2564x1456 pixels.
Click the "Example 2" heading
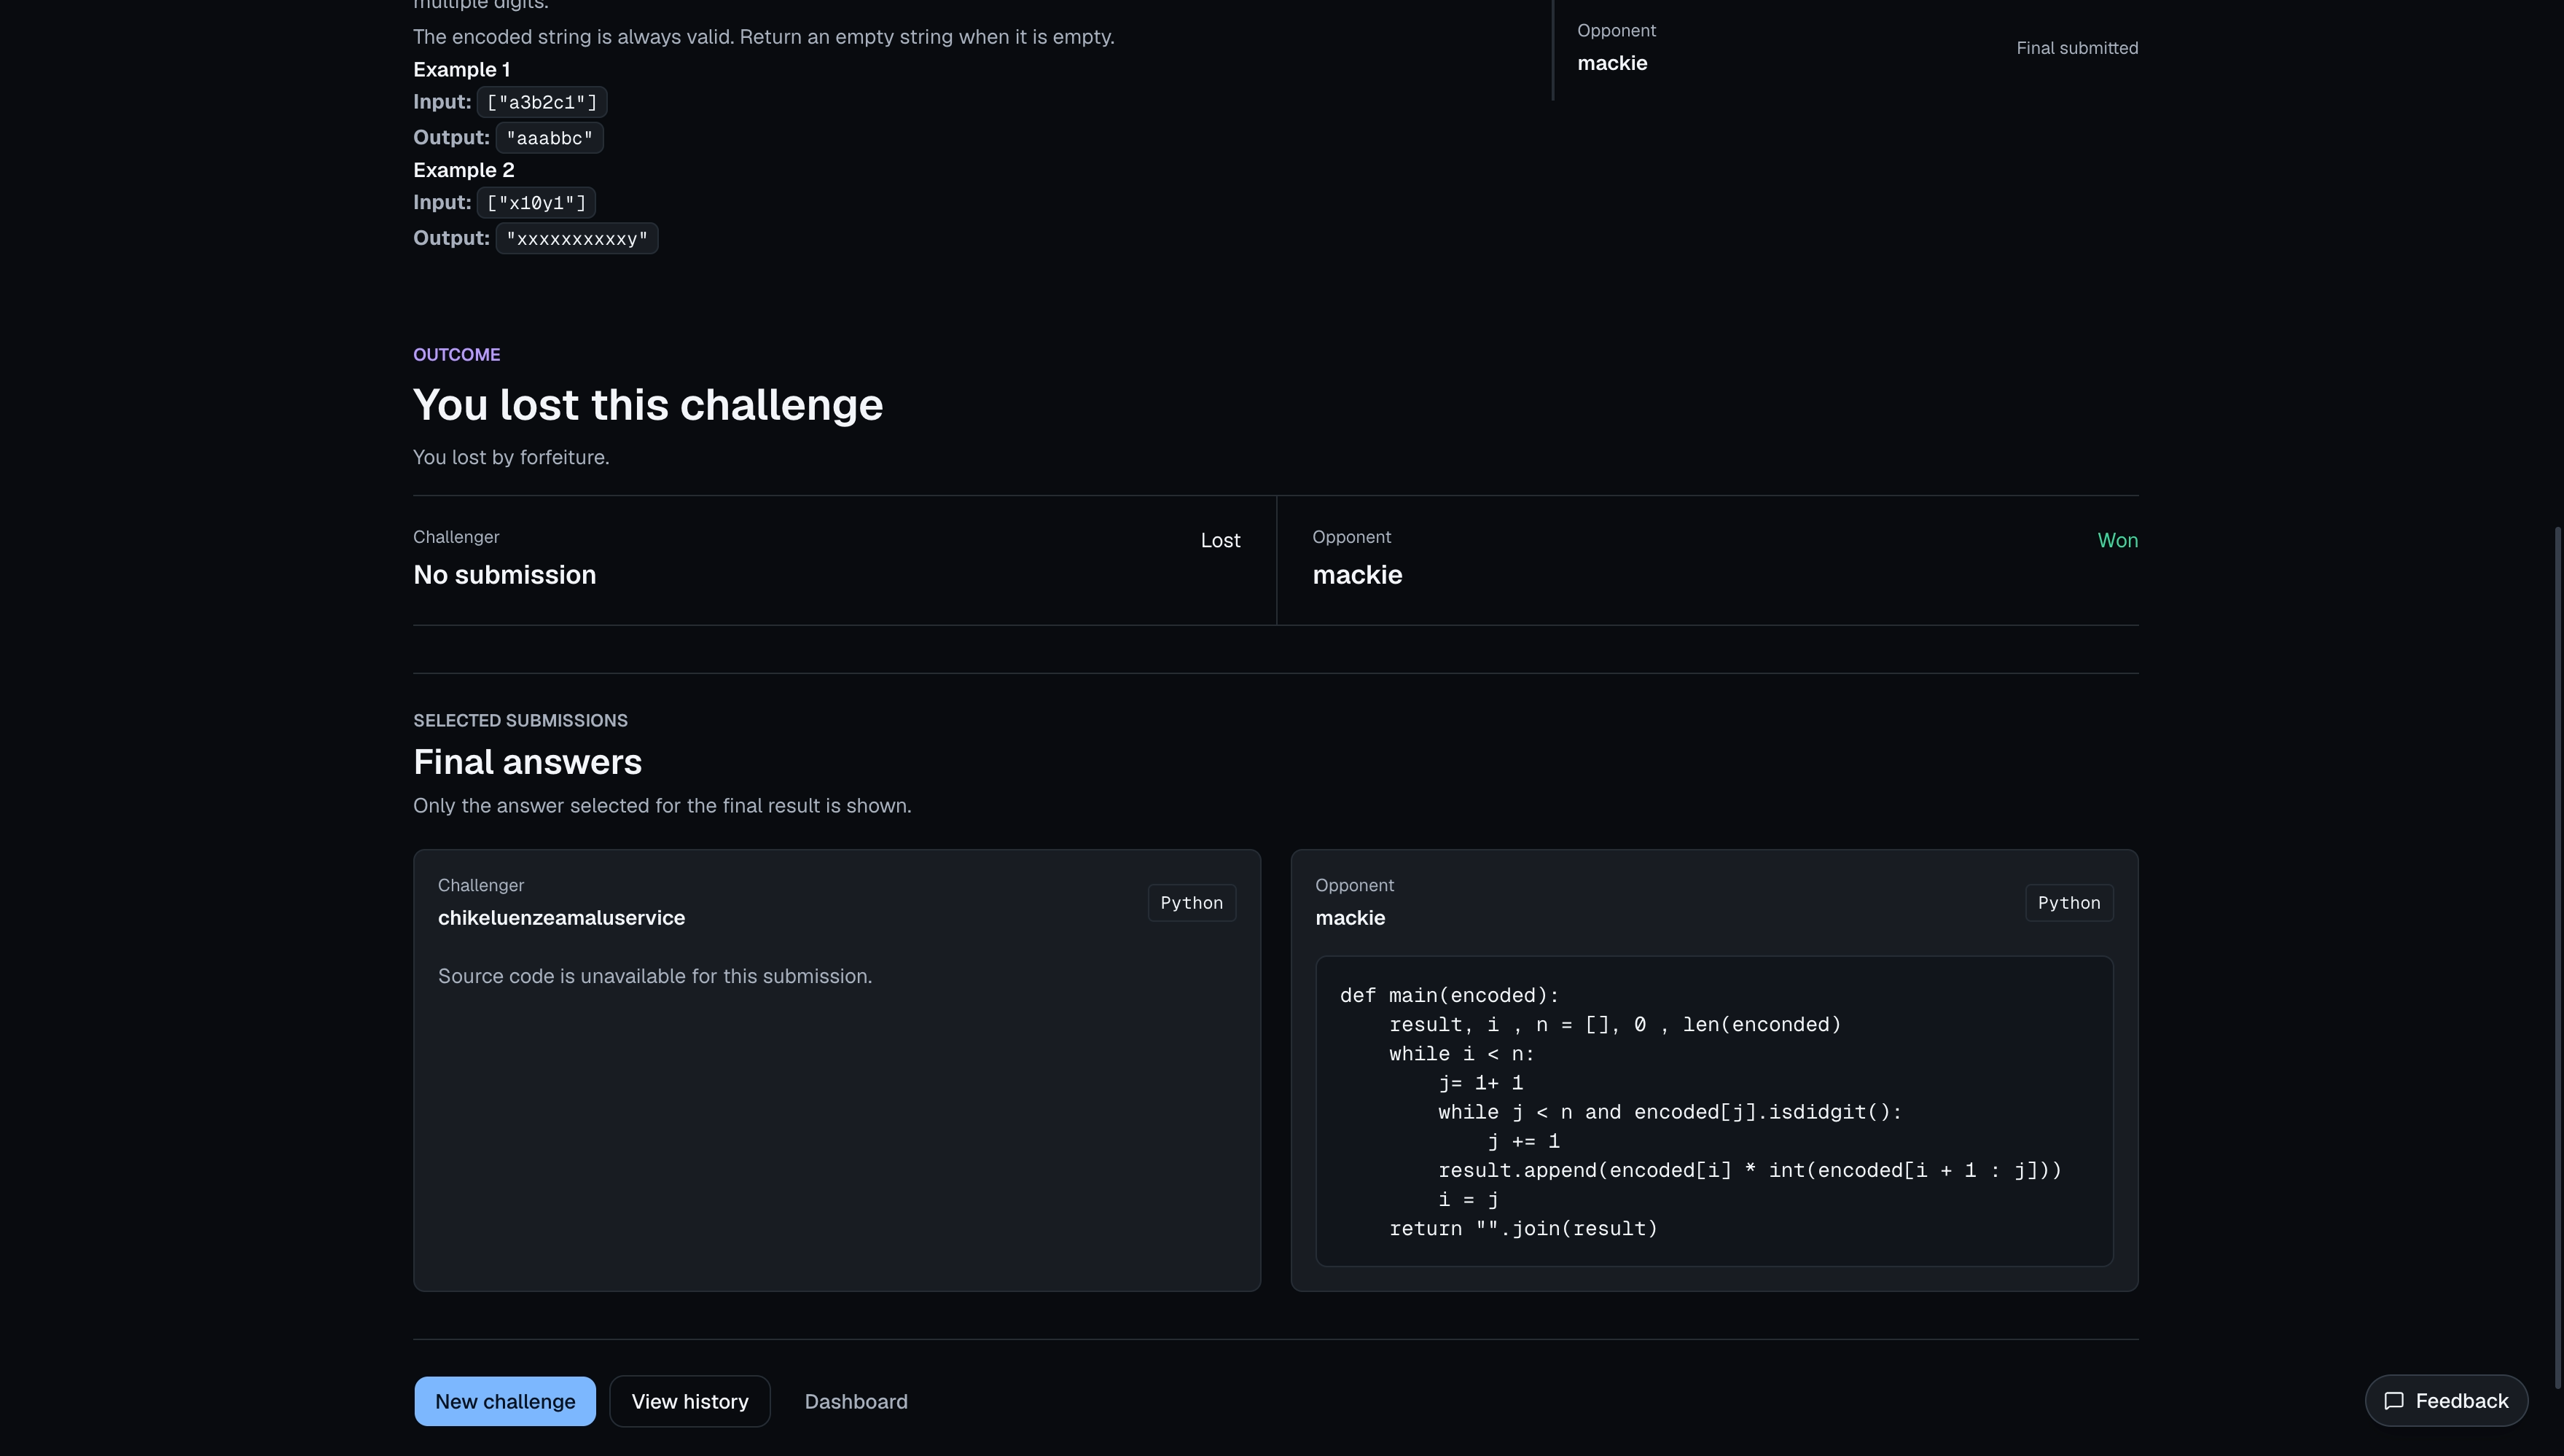click(x=463, y=170)
